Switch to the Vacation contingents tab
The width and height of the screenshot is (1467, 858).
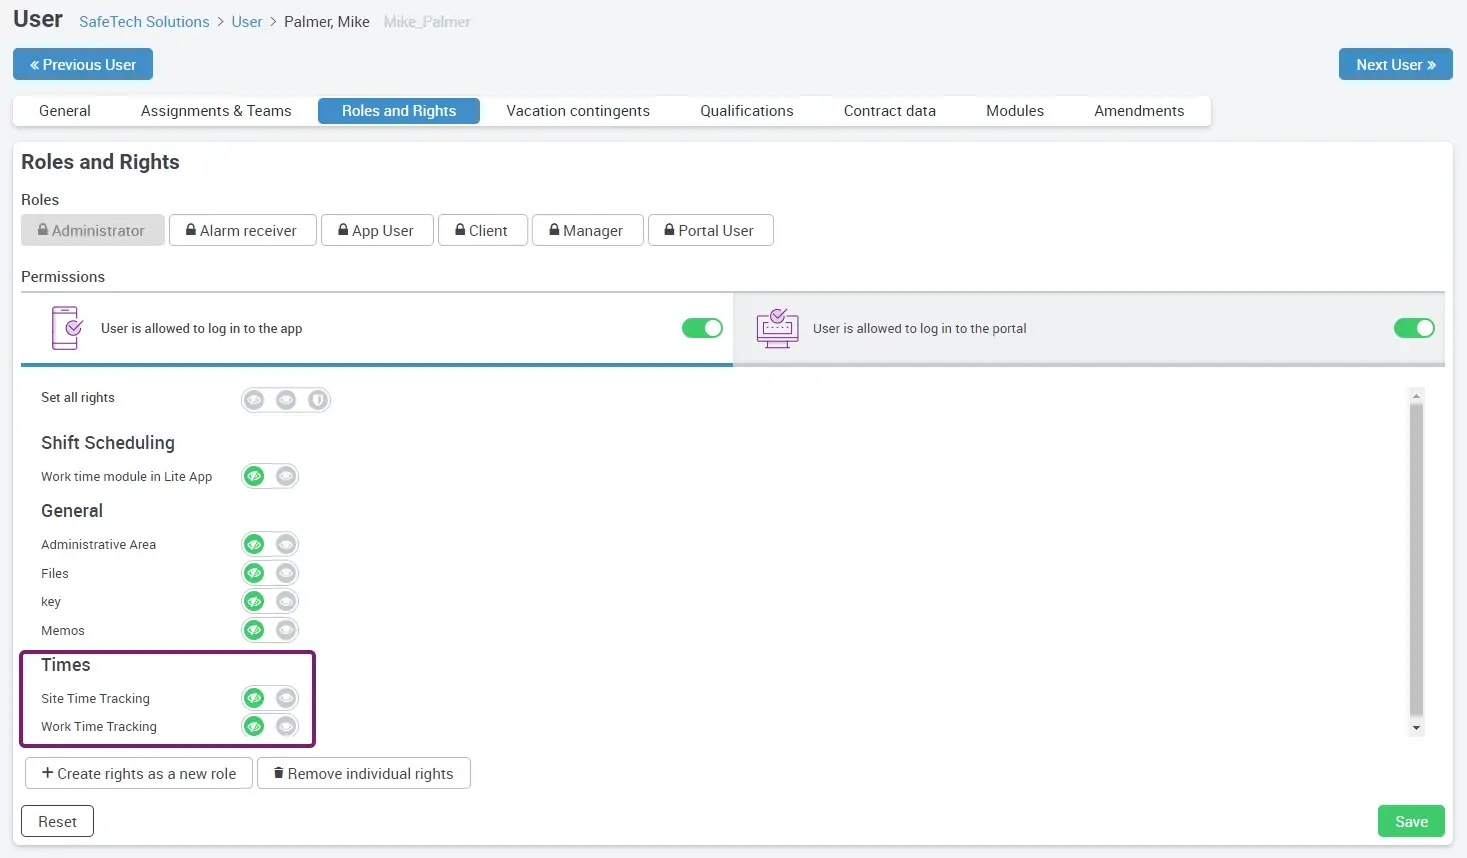578,111
